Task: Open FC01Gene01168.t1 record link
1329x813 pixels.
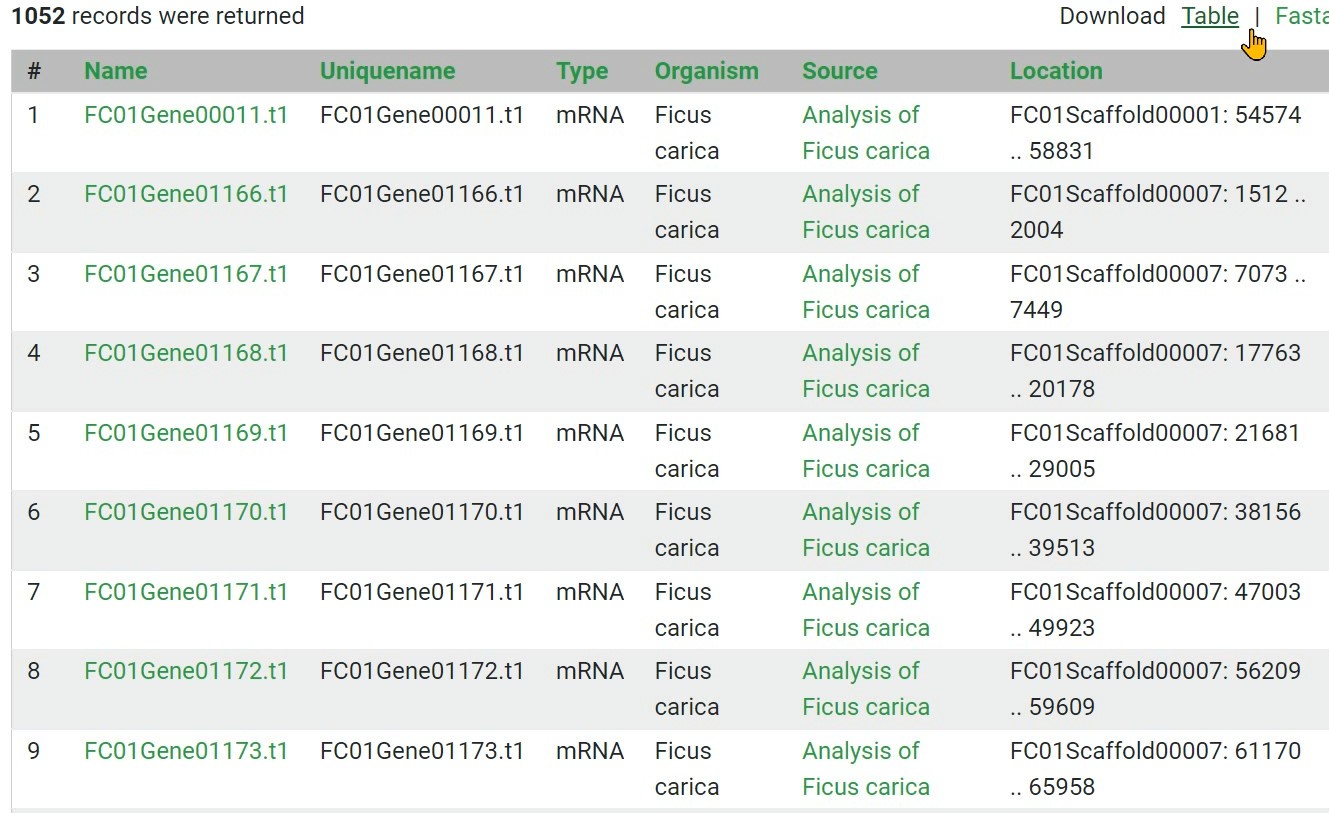Action: click(x=186, y=353)
